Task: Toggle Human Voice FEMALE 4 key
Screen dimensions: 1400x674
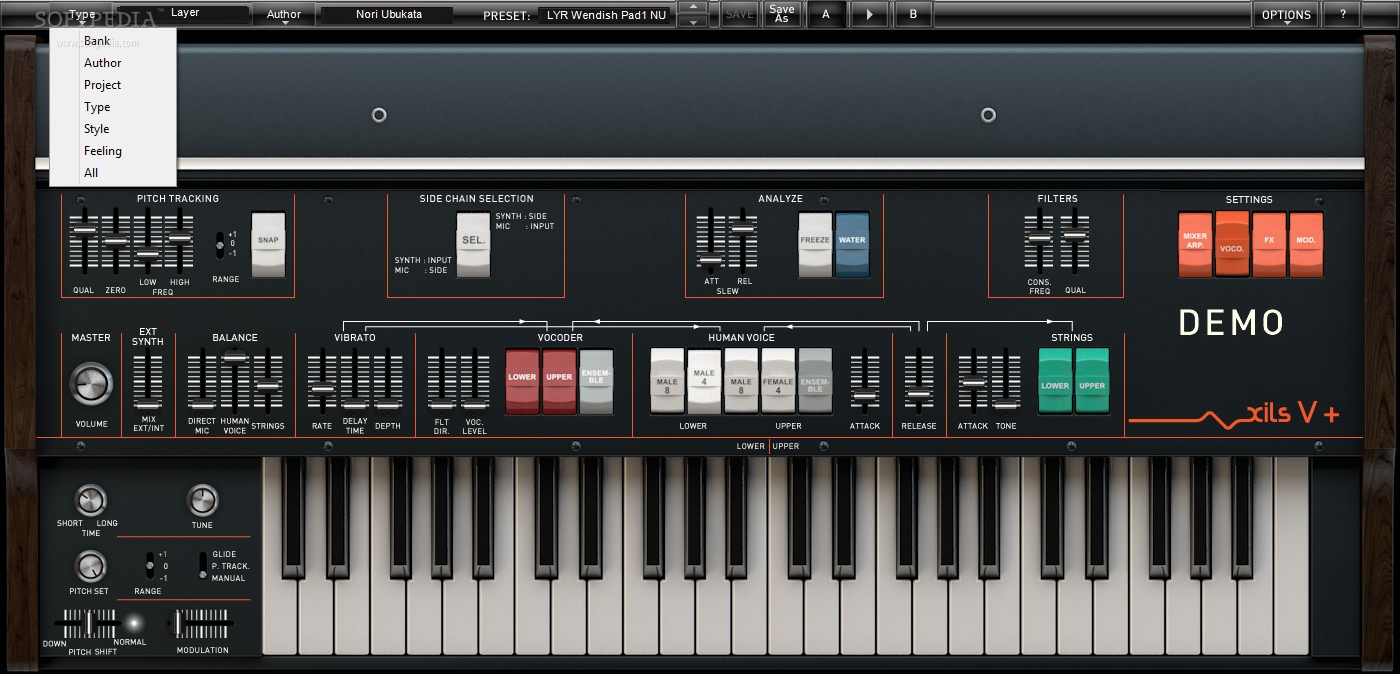Action: pyautogui.click(x=778, y=381)
